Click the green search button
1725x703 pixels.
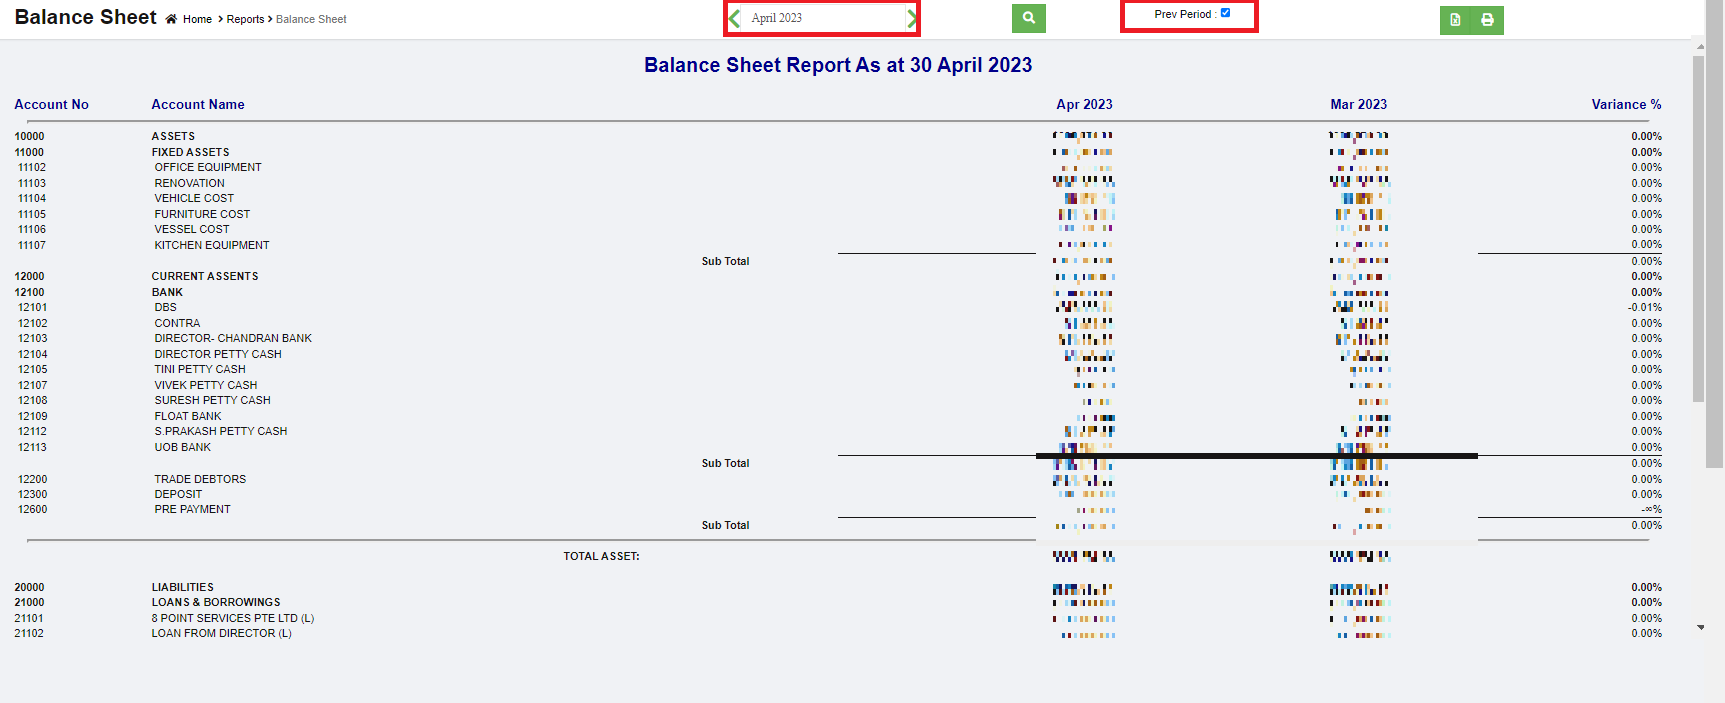click(1028, 18)
